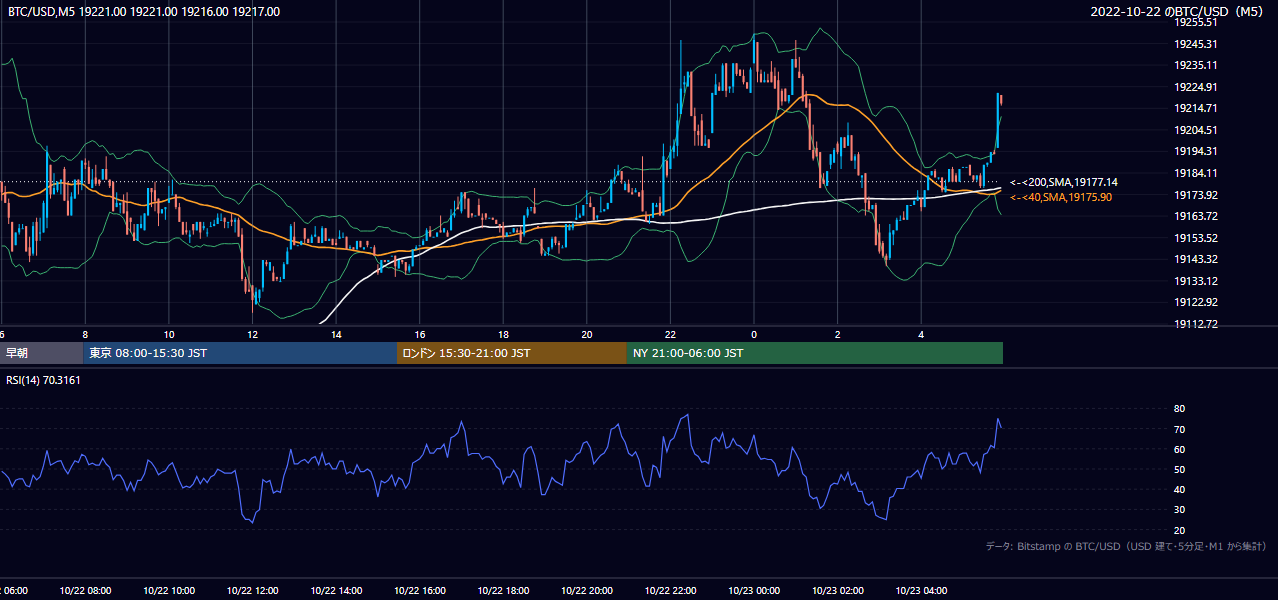Select the 19214.71 price axis label

[x=1195, y=108]
